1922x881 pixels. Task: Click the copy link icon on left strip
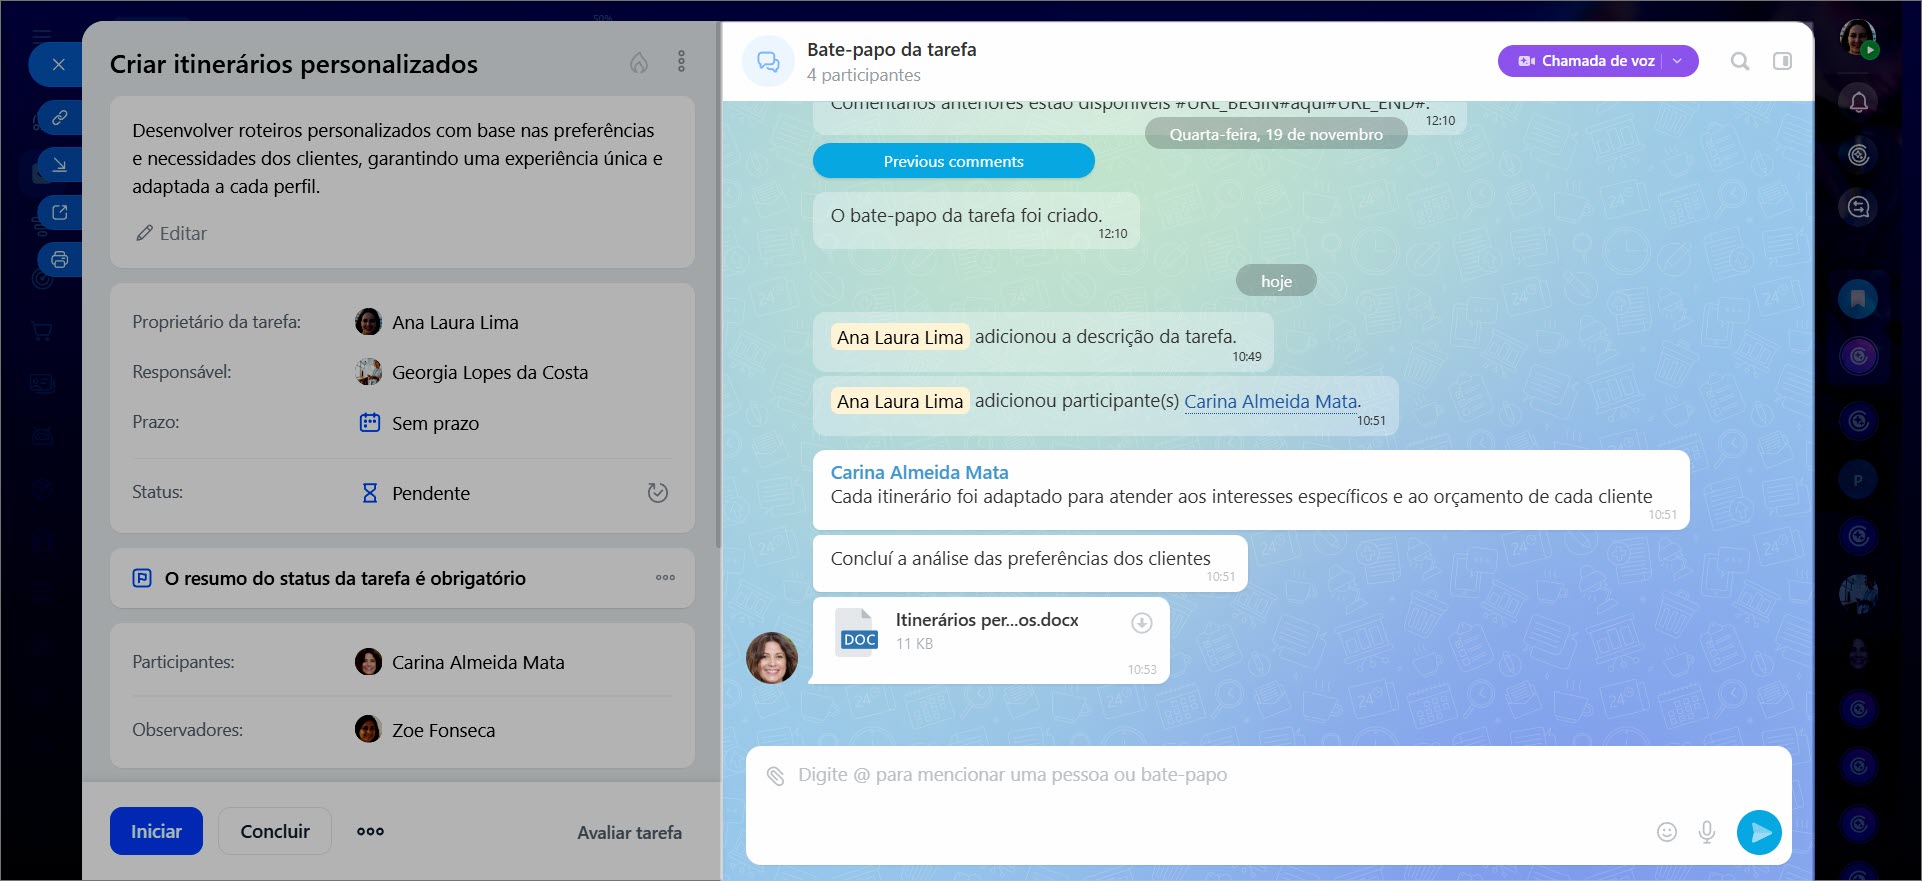tap(60, 118)
